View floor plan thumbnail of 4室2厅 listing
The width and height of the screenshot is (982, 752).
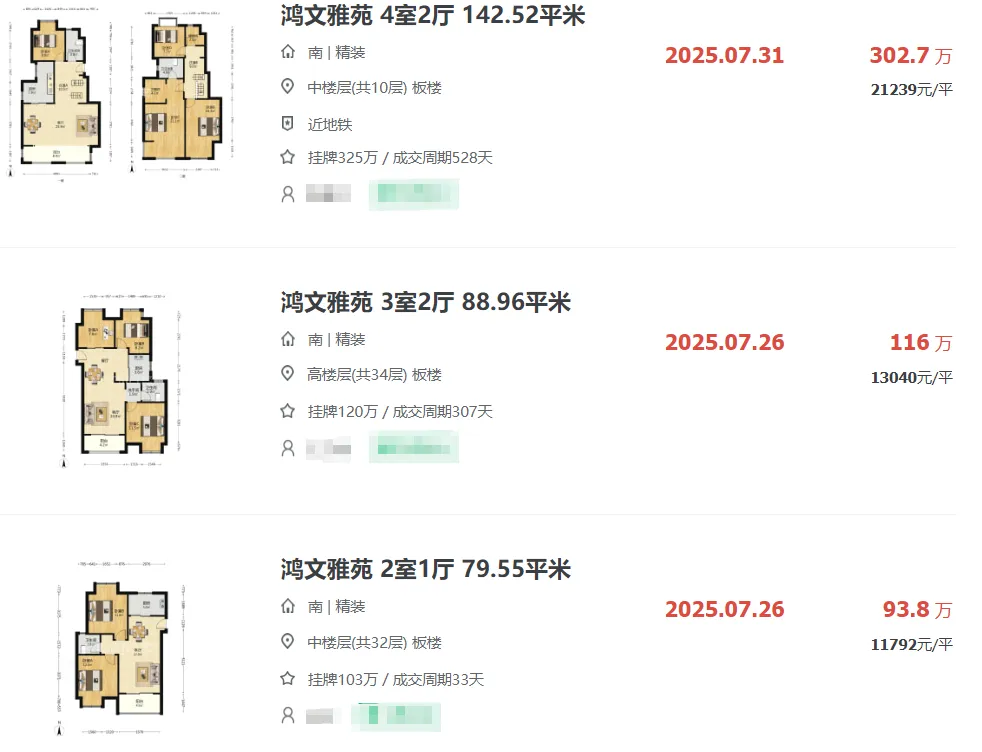(121, 95)
